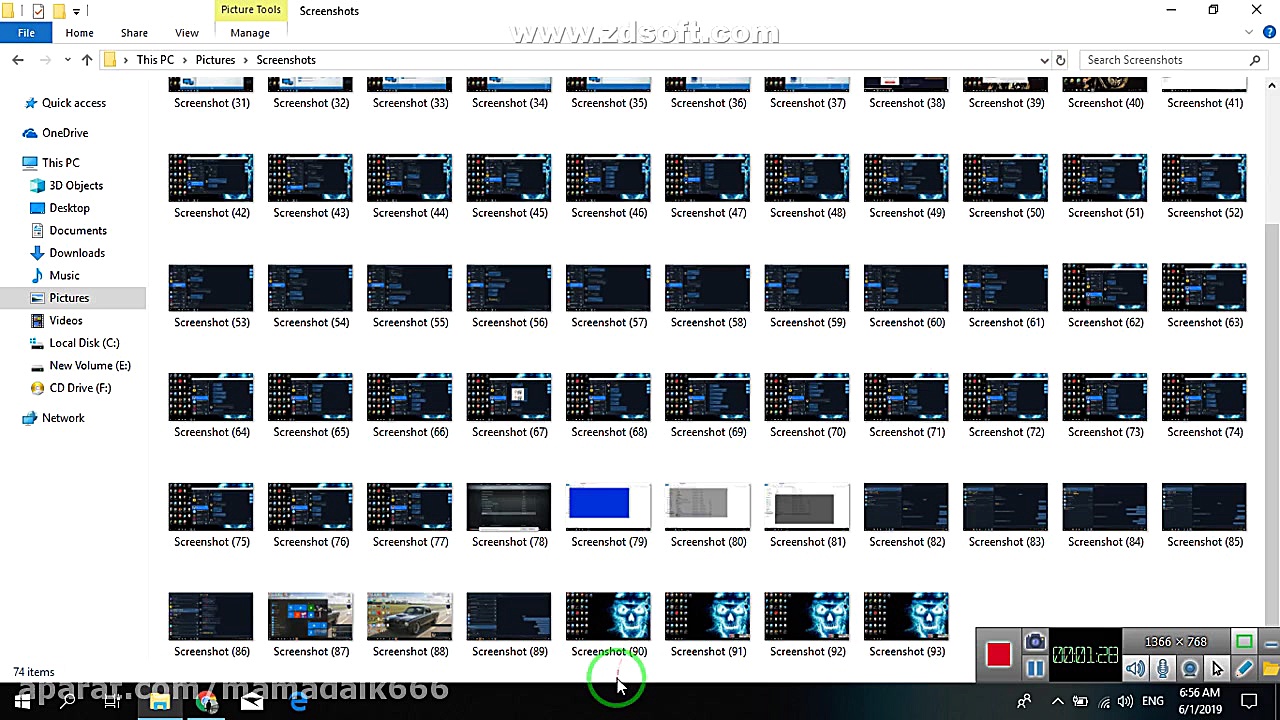The image size is (1280, 720).
Task: Select Network in the navigation pane
Action: tap(63, 418)
